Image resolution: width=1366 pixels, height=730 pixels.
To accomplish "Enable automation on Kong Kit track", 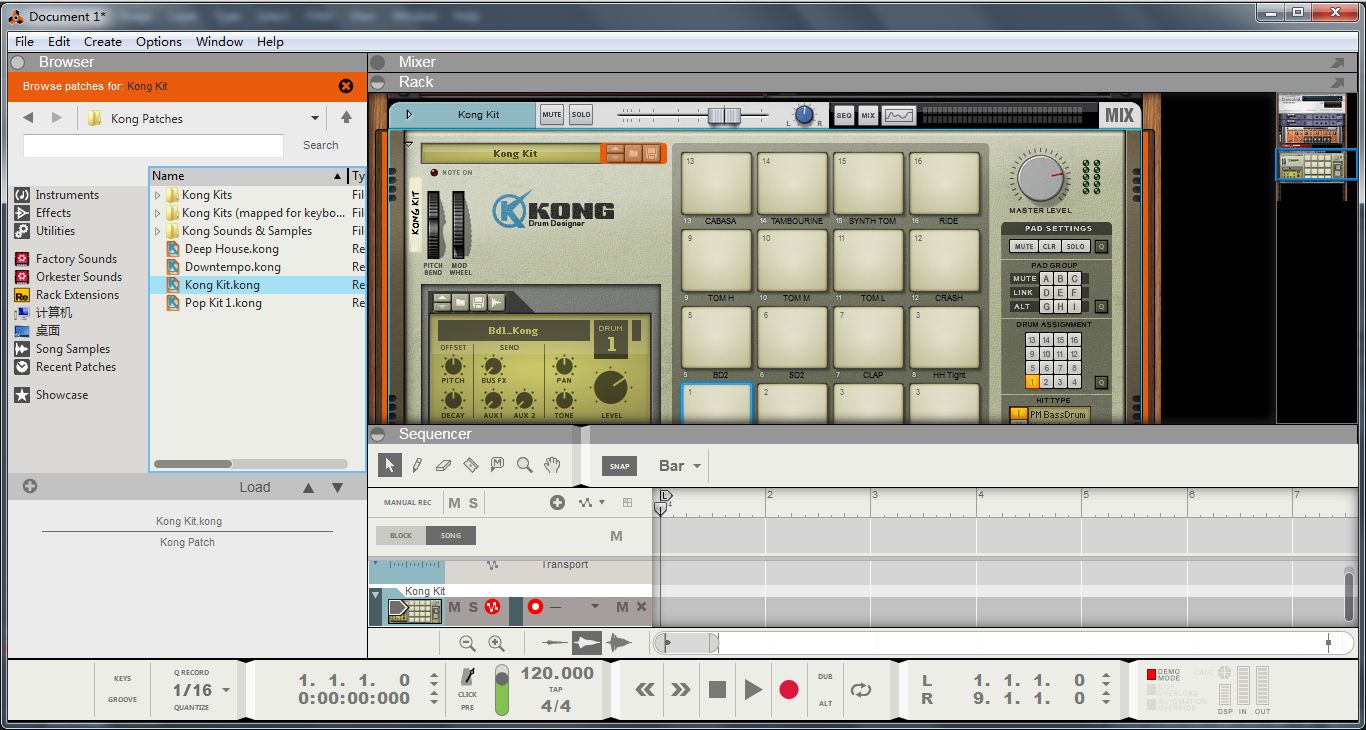I will coord(492,607).
